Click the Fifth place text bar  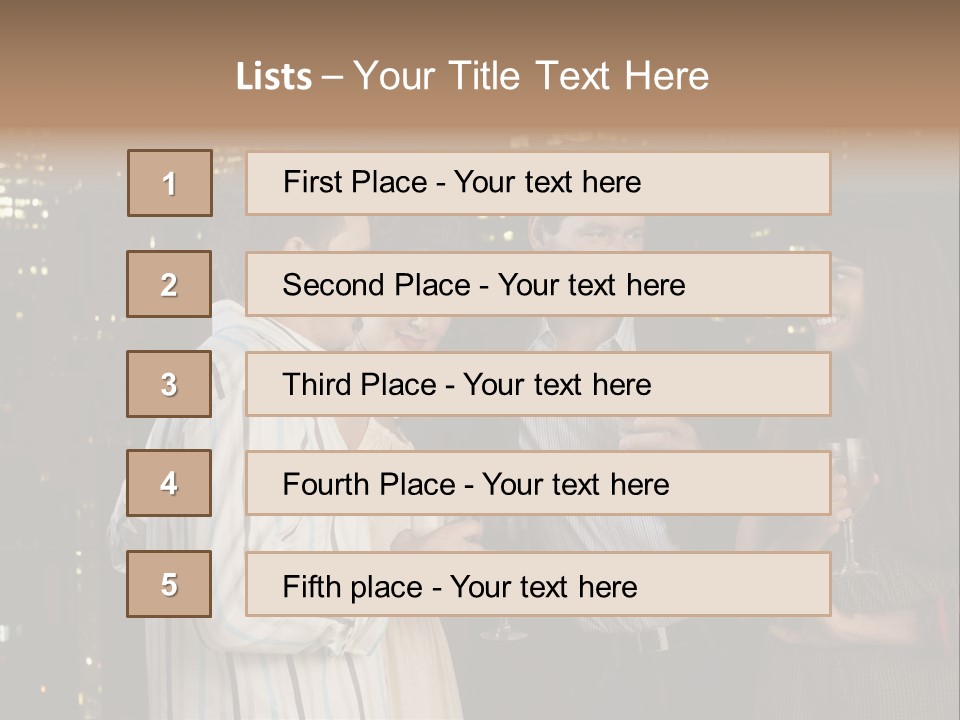point(538,584)
